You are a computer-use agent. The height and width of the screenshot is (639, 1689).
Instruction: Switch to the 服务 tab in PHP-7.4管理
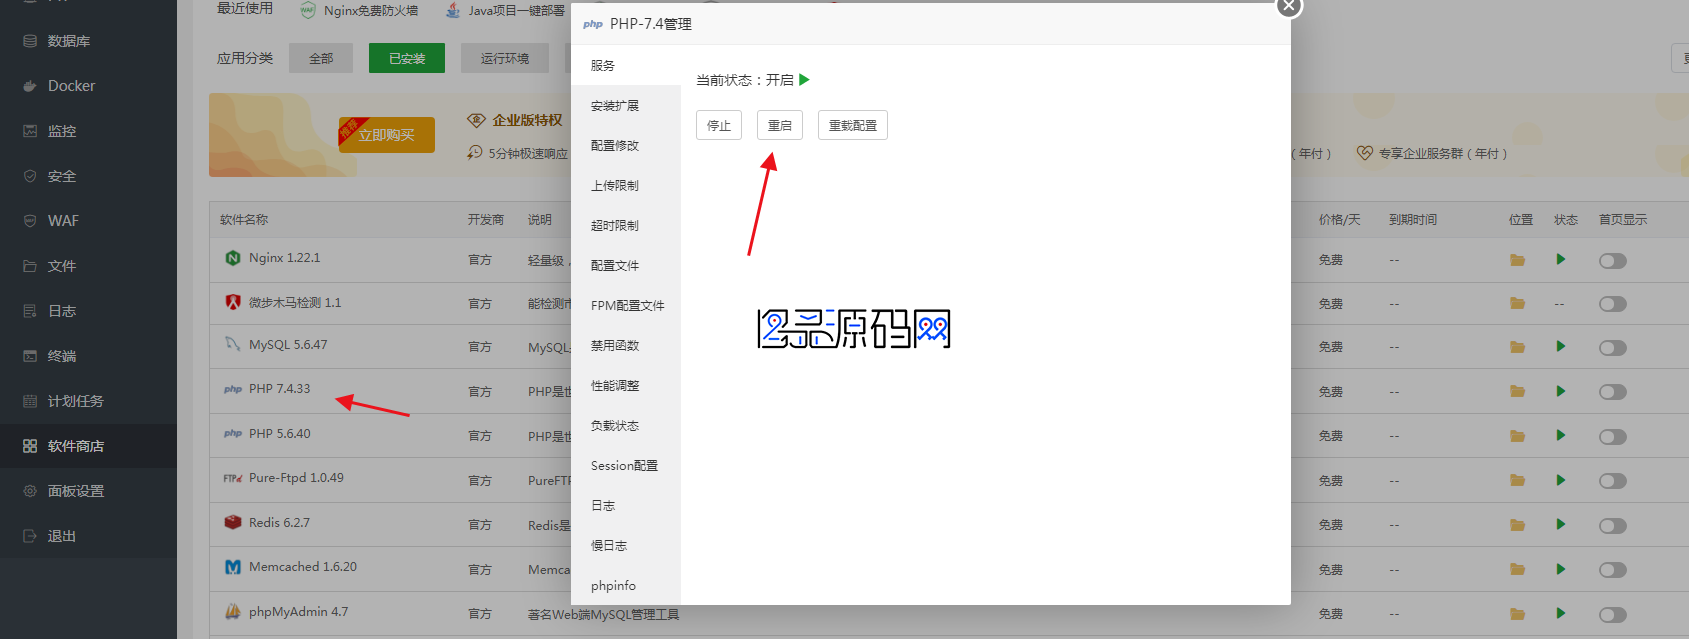tap(626, 65)
